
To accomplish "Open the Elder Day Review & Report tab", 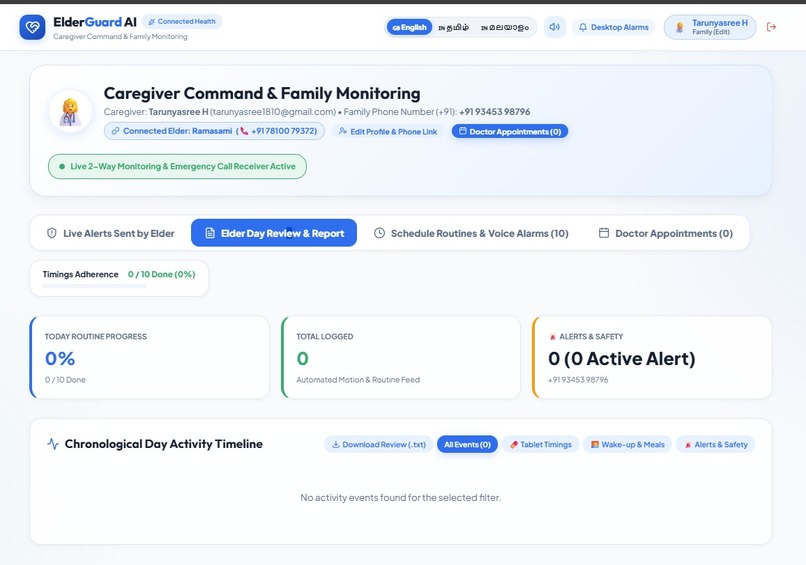I will [x=274, y=233].
